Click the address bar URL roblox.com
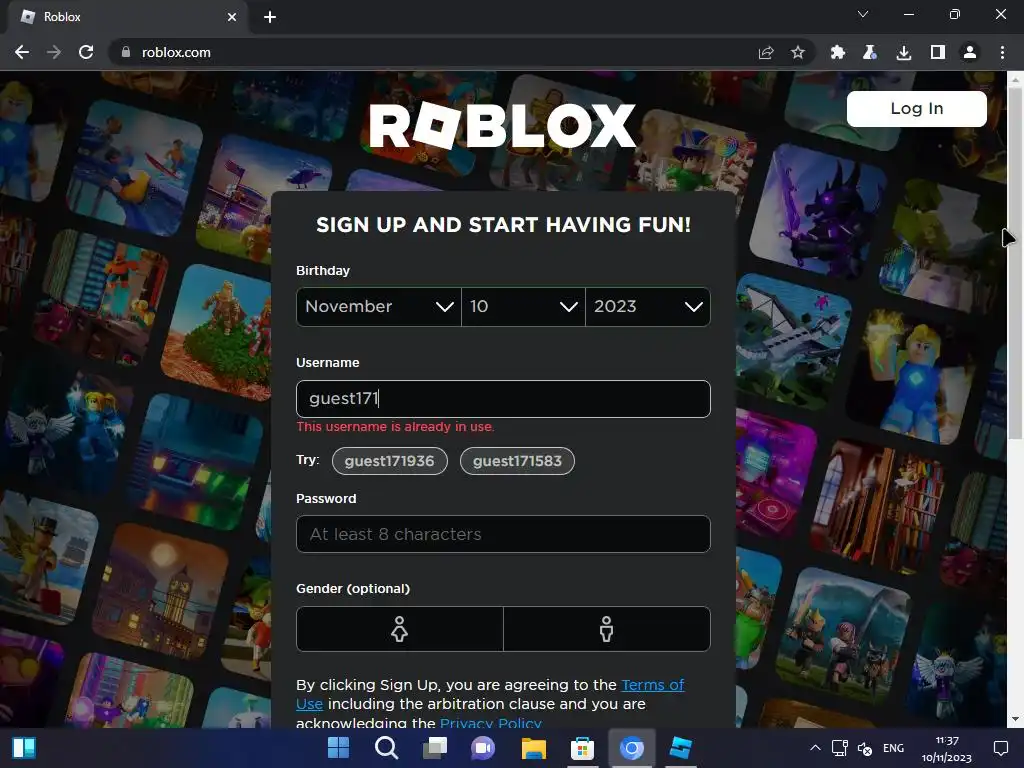The image size is (1024, 768). coord(176,52)
